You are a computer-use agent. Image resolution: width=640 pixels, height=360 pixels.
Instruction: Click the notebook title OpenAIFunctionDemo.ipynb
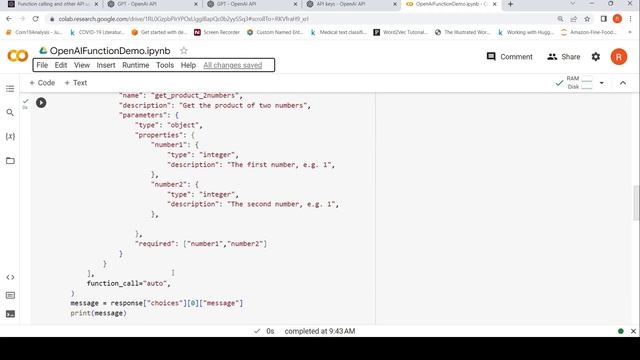tap(110, 51)
